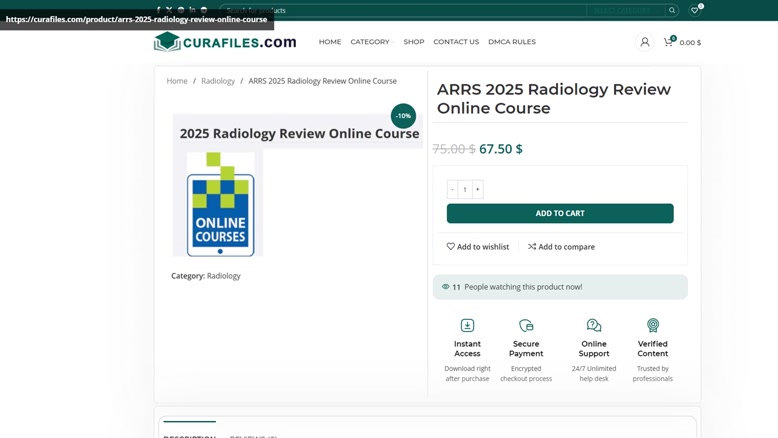The image size is (778, 438).
Task: Click Add to compare
Action: [561, 247]
